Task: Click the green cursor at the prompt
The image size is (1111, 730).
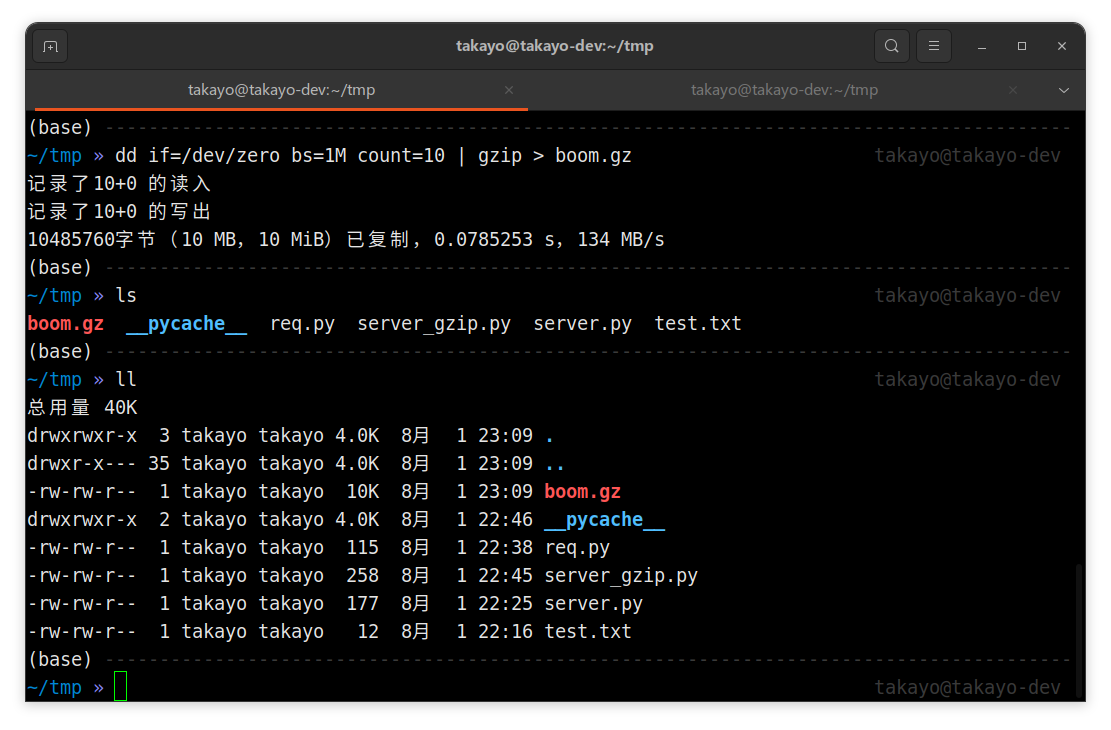Action: click(121, 687)
